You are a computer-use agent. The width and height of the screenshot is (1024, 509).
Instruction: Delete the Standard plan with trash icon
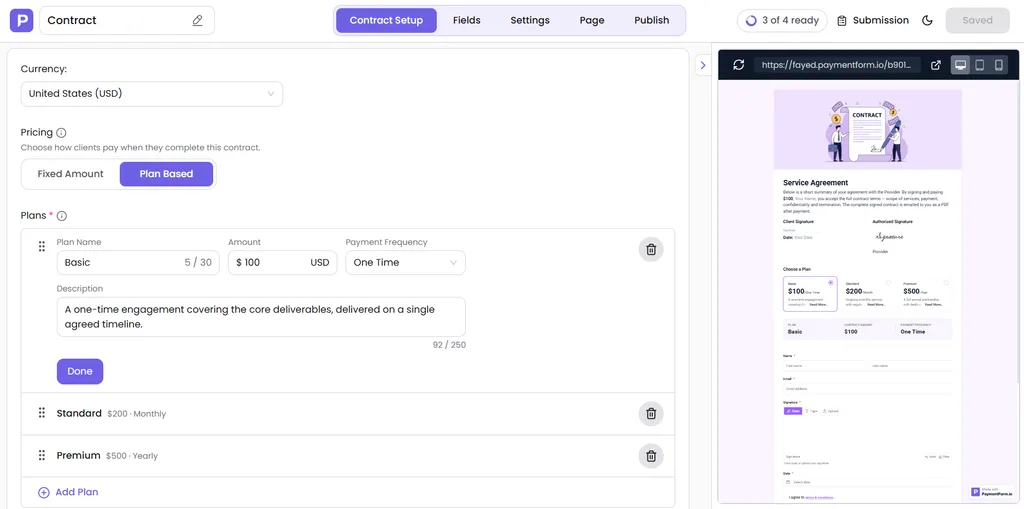[x=651, y=414]
